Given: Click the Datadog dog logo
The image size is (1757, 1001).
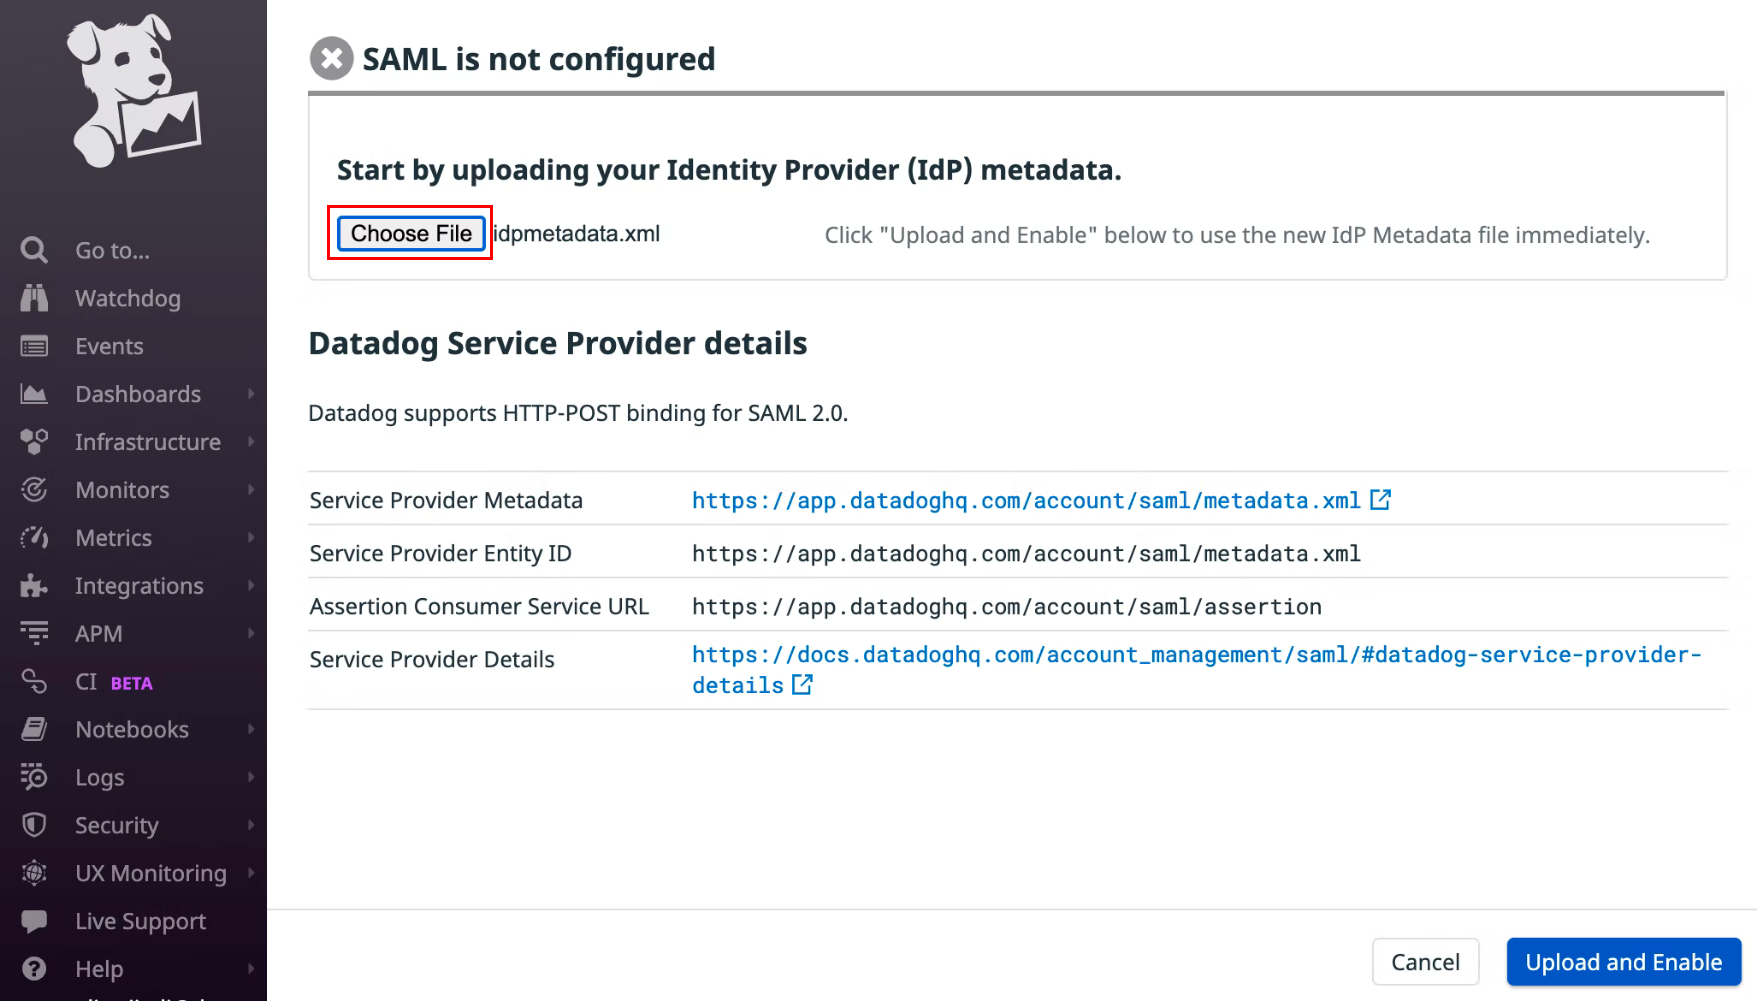Looking at the screenshot, I should pyautogui.click(x=134, y=91).
